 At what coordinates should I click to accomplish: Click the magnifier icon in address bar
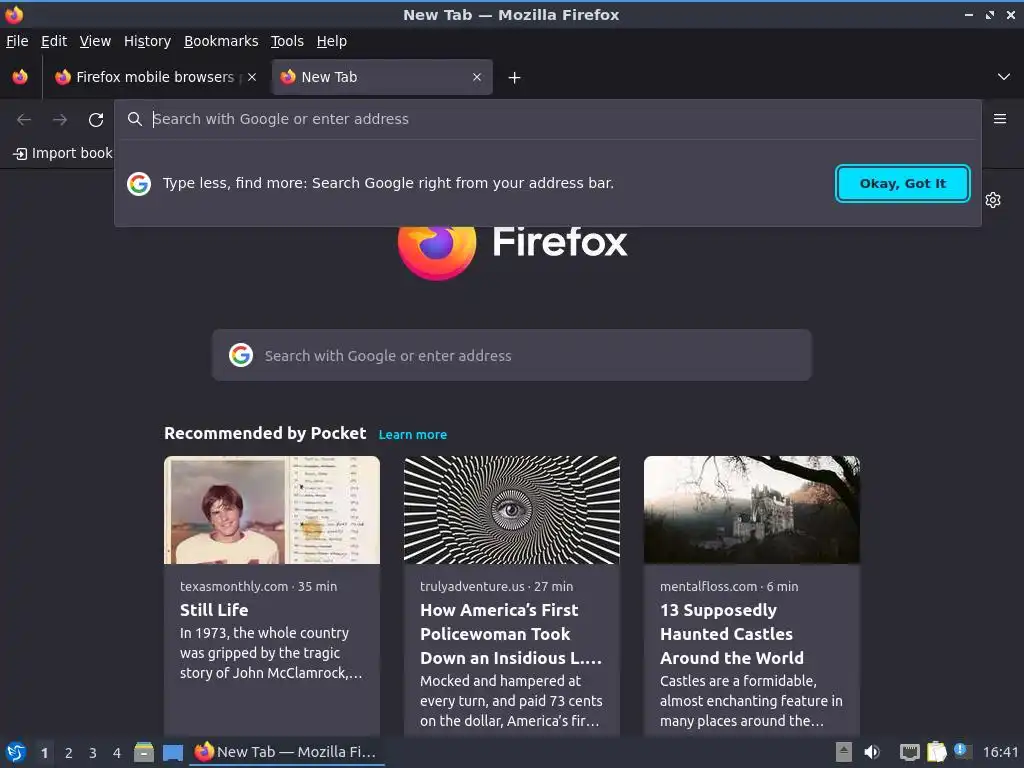[135, 119]
